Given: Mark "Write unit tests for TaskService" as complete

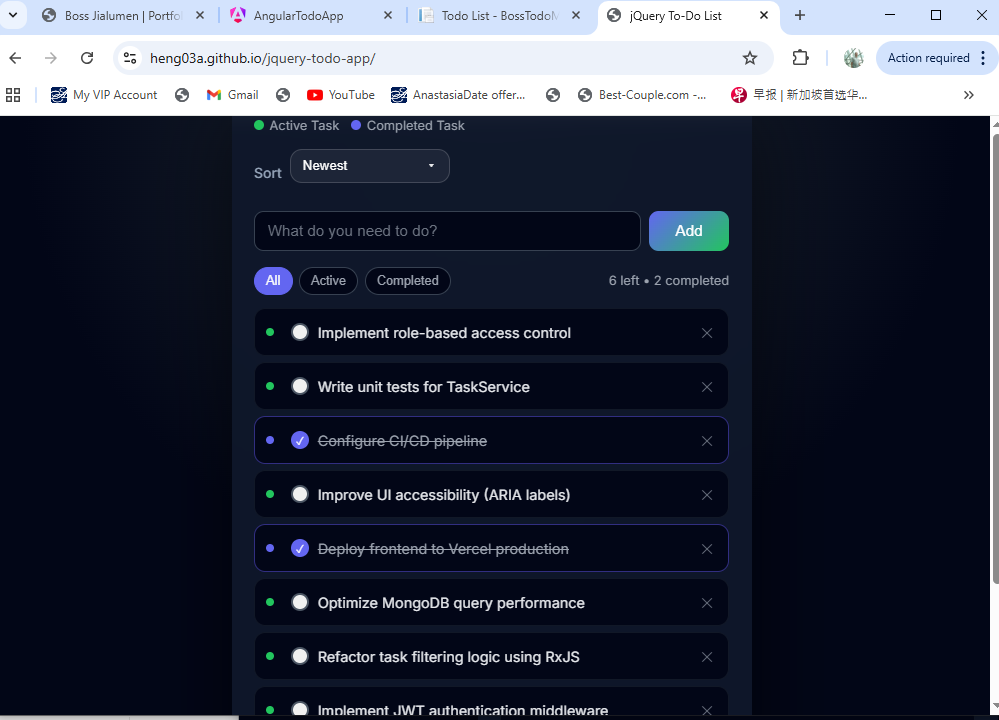Looking at the screenshot, I should coord(300,386).
